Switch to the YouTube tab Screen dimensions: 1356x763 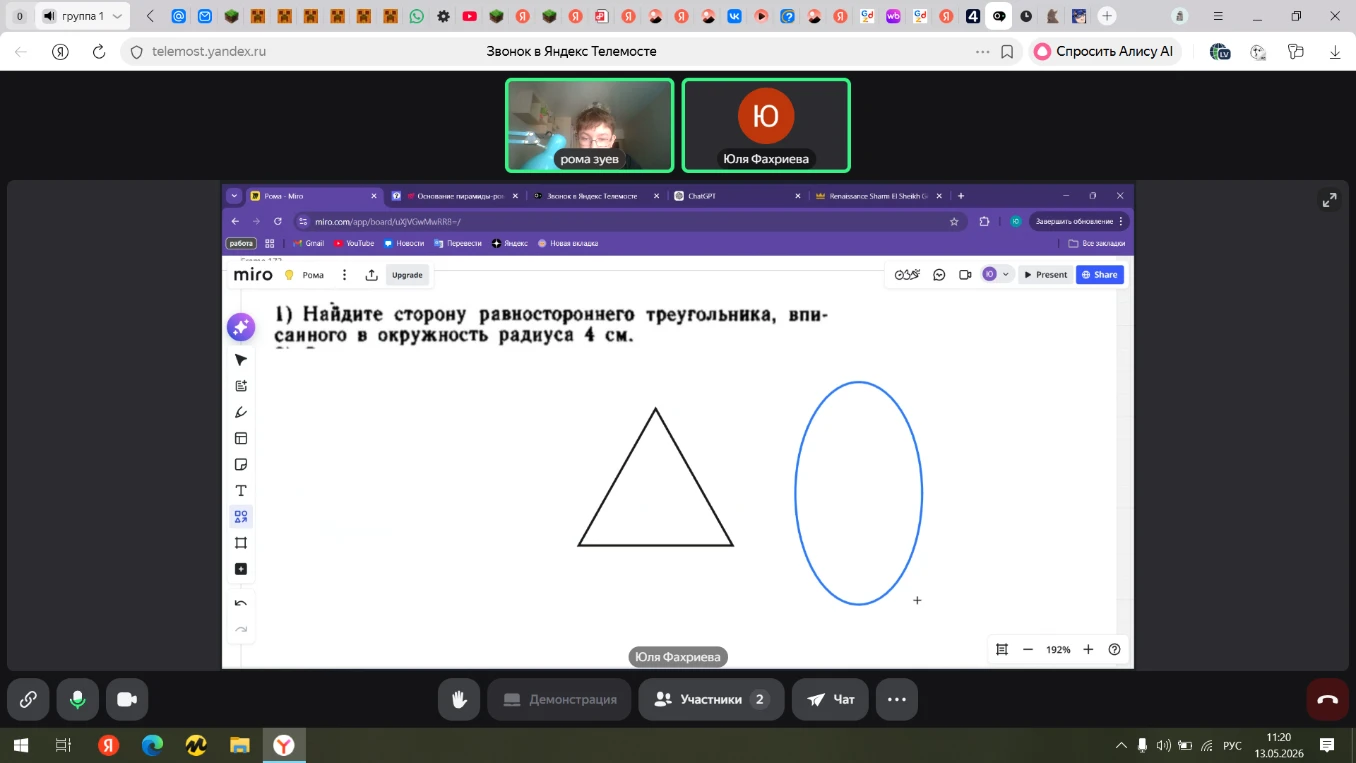(470, 16)
